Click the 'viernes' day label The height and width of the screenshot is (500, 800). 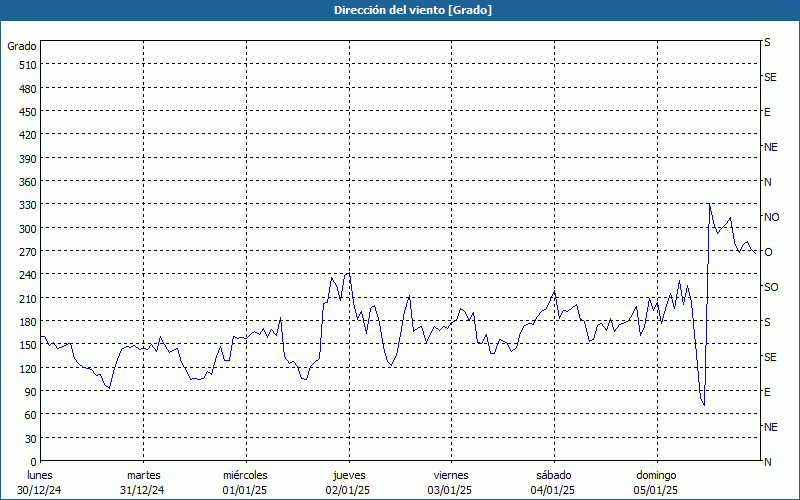click(x=451, y=475)
